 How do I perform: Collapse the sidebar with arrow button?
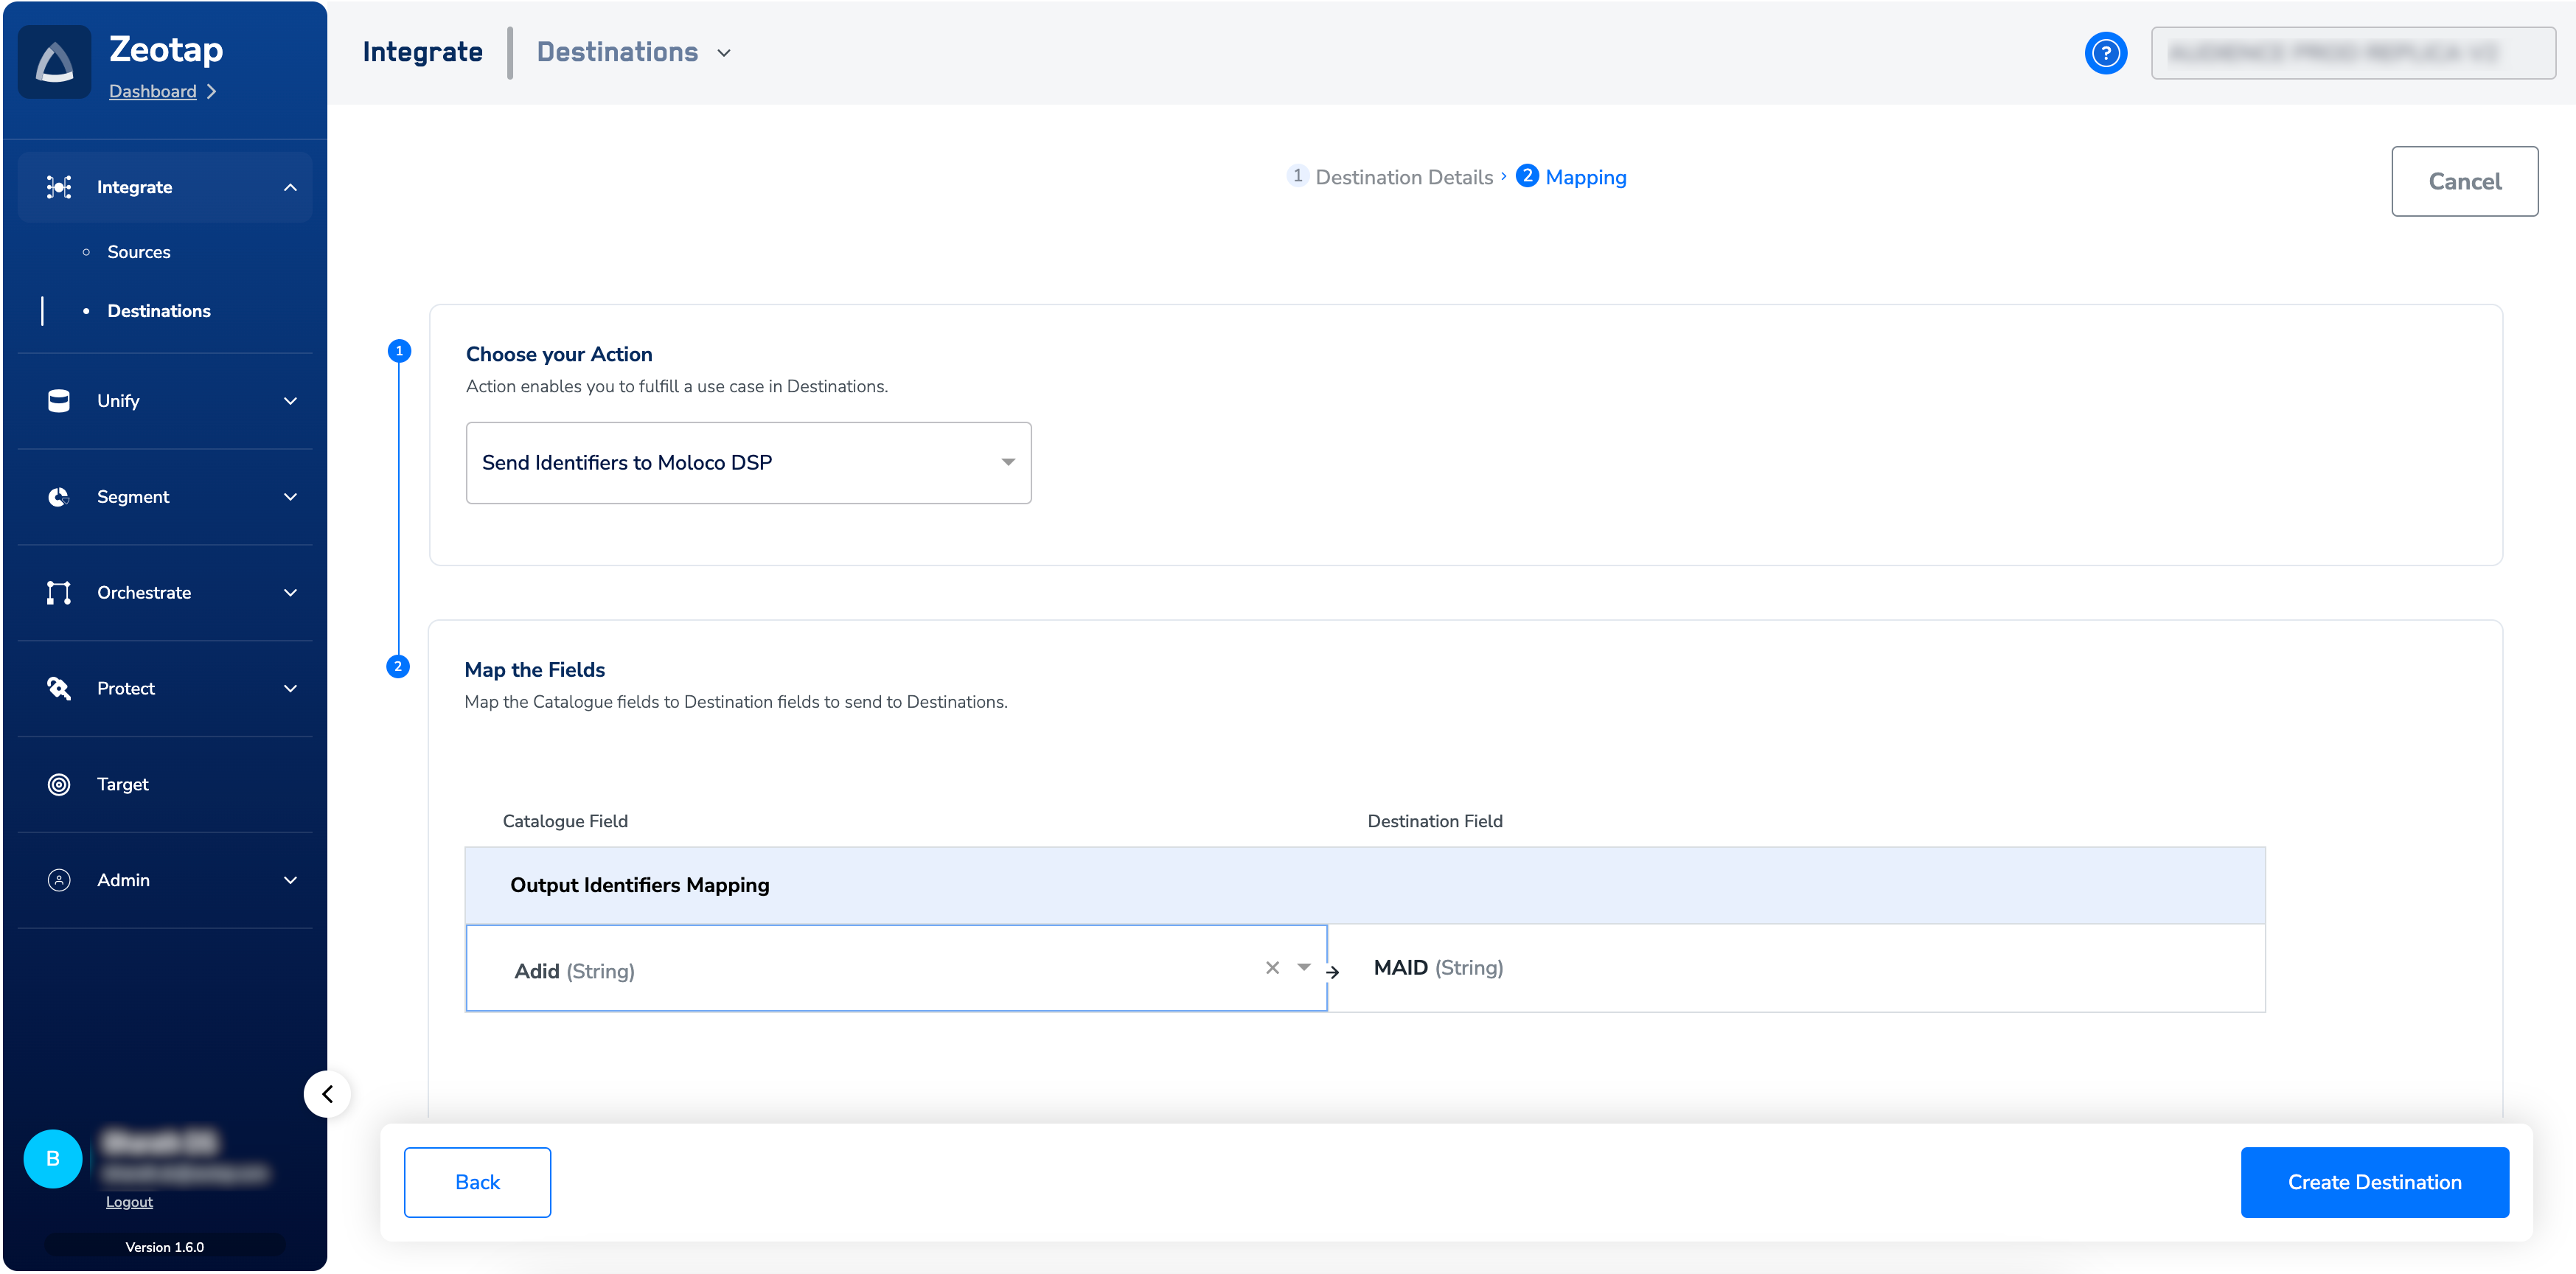pos(327,1094)
